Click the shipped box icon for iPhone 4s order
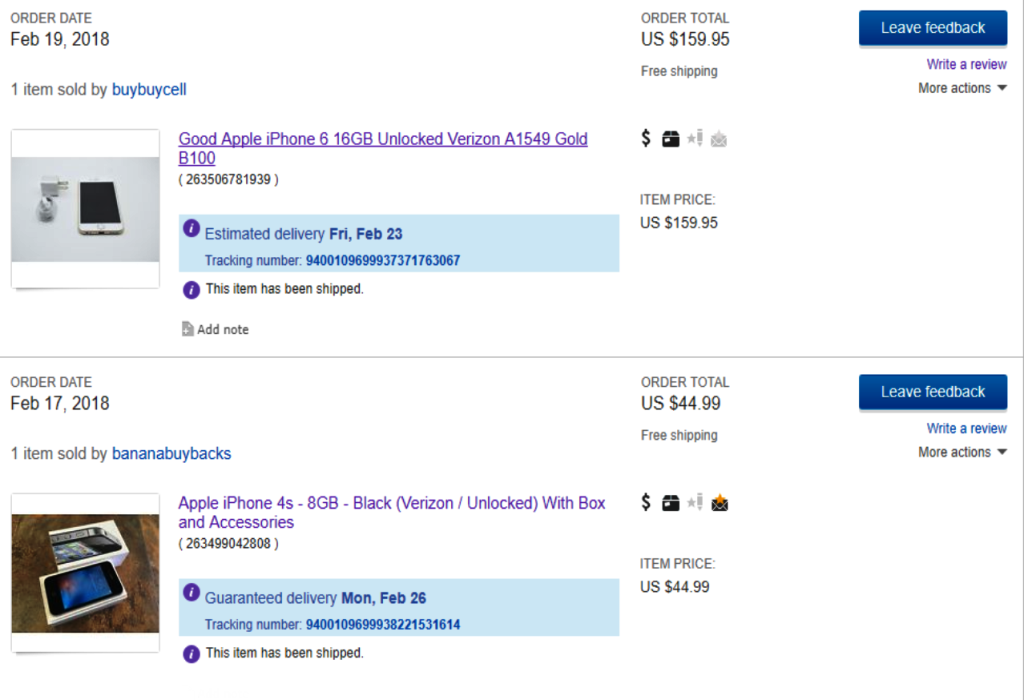Image resolution: width=1024 pixels, height=700 pixels. tap(671, 503)
